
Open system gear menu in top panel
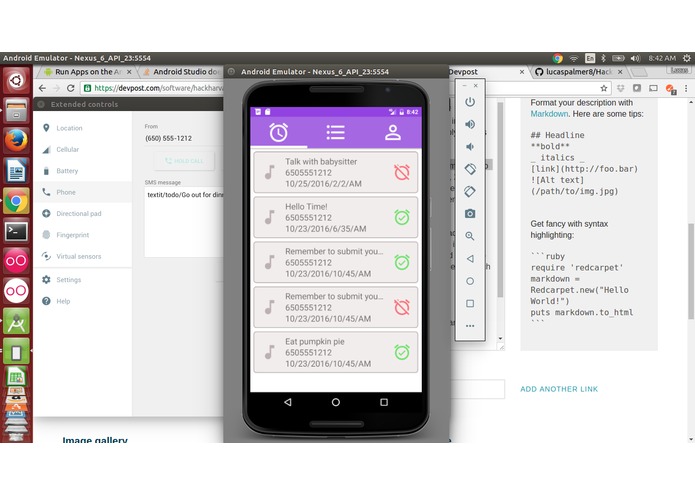687,58
